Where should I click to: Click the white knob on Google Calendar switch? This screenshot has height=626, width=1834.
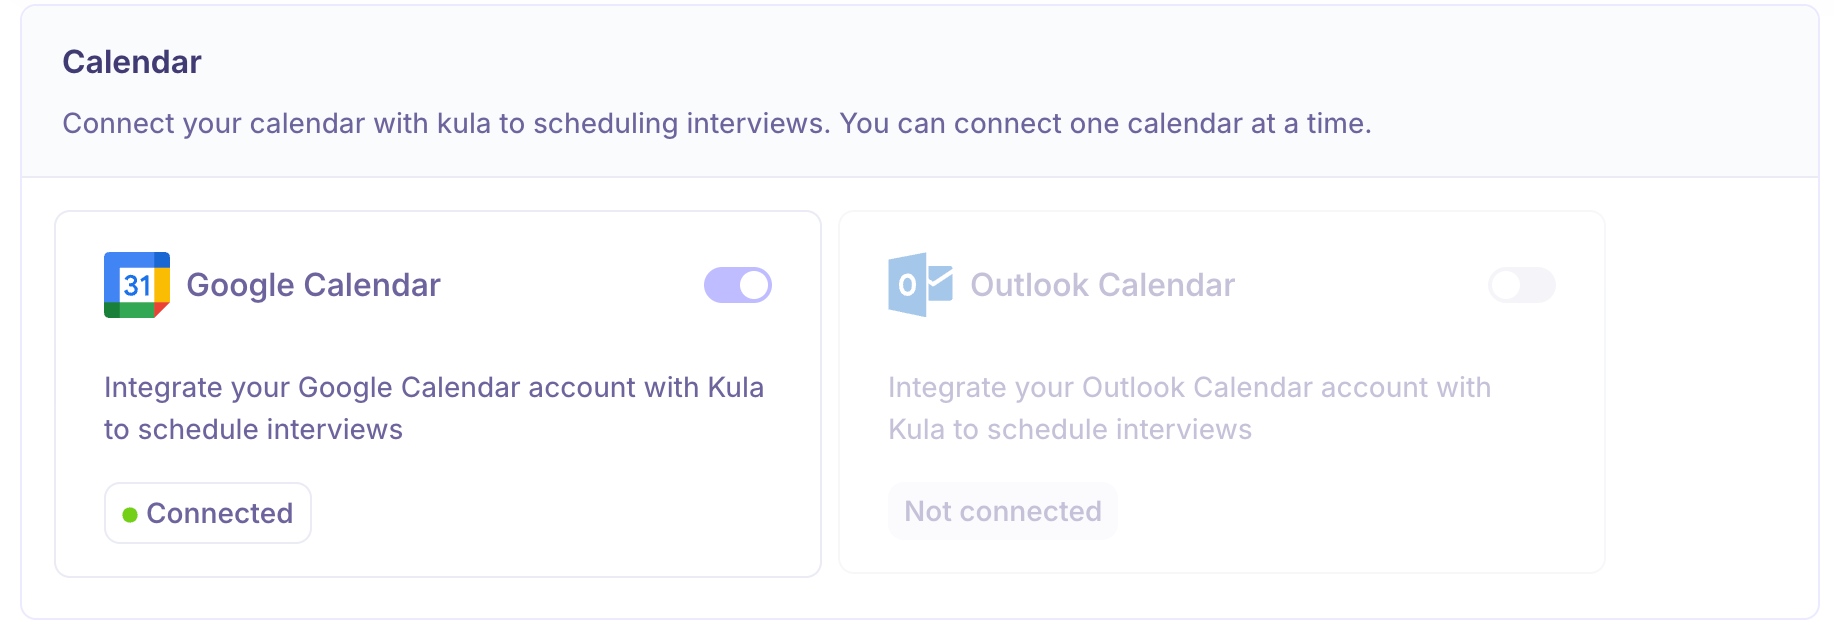pyautogui.click(x=755, y=285)
